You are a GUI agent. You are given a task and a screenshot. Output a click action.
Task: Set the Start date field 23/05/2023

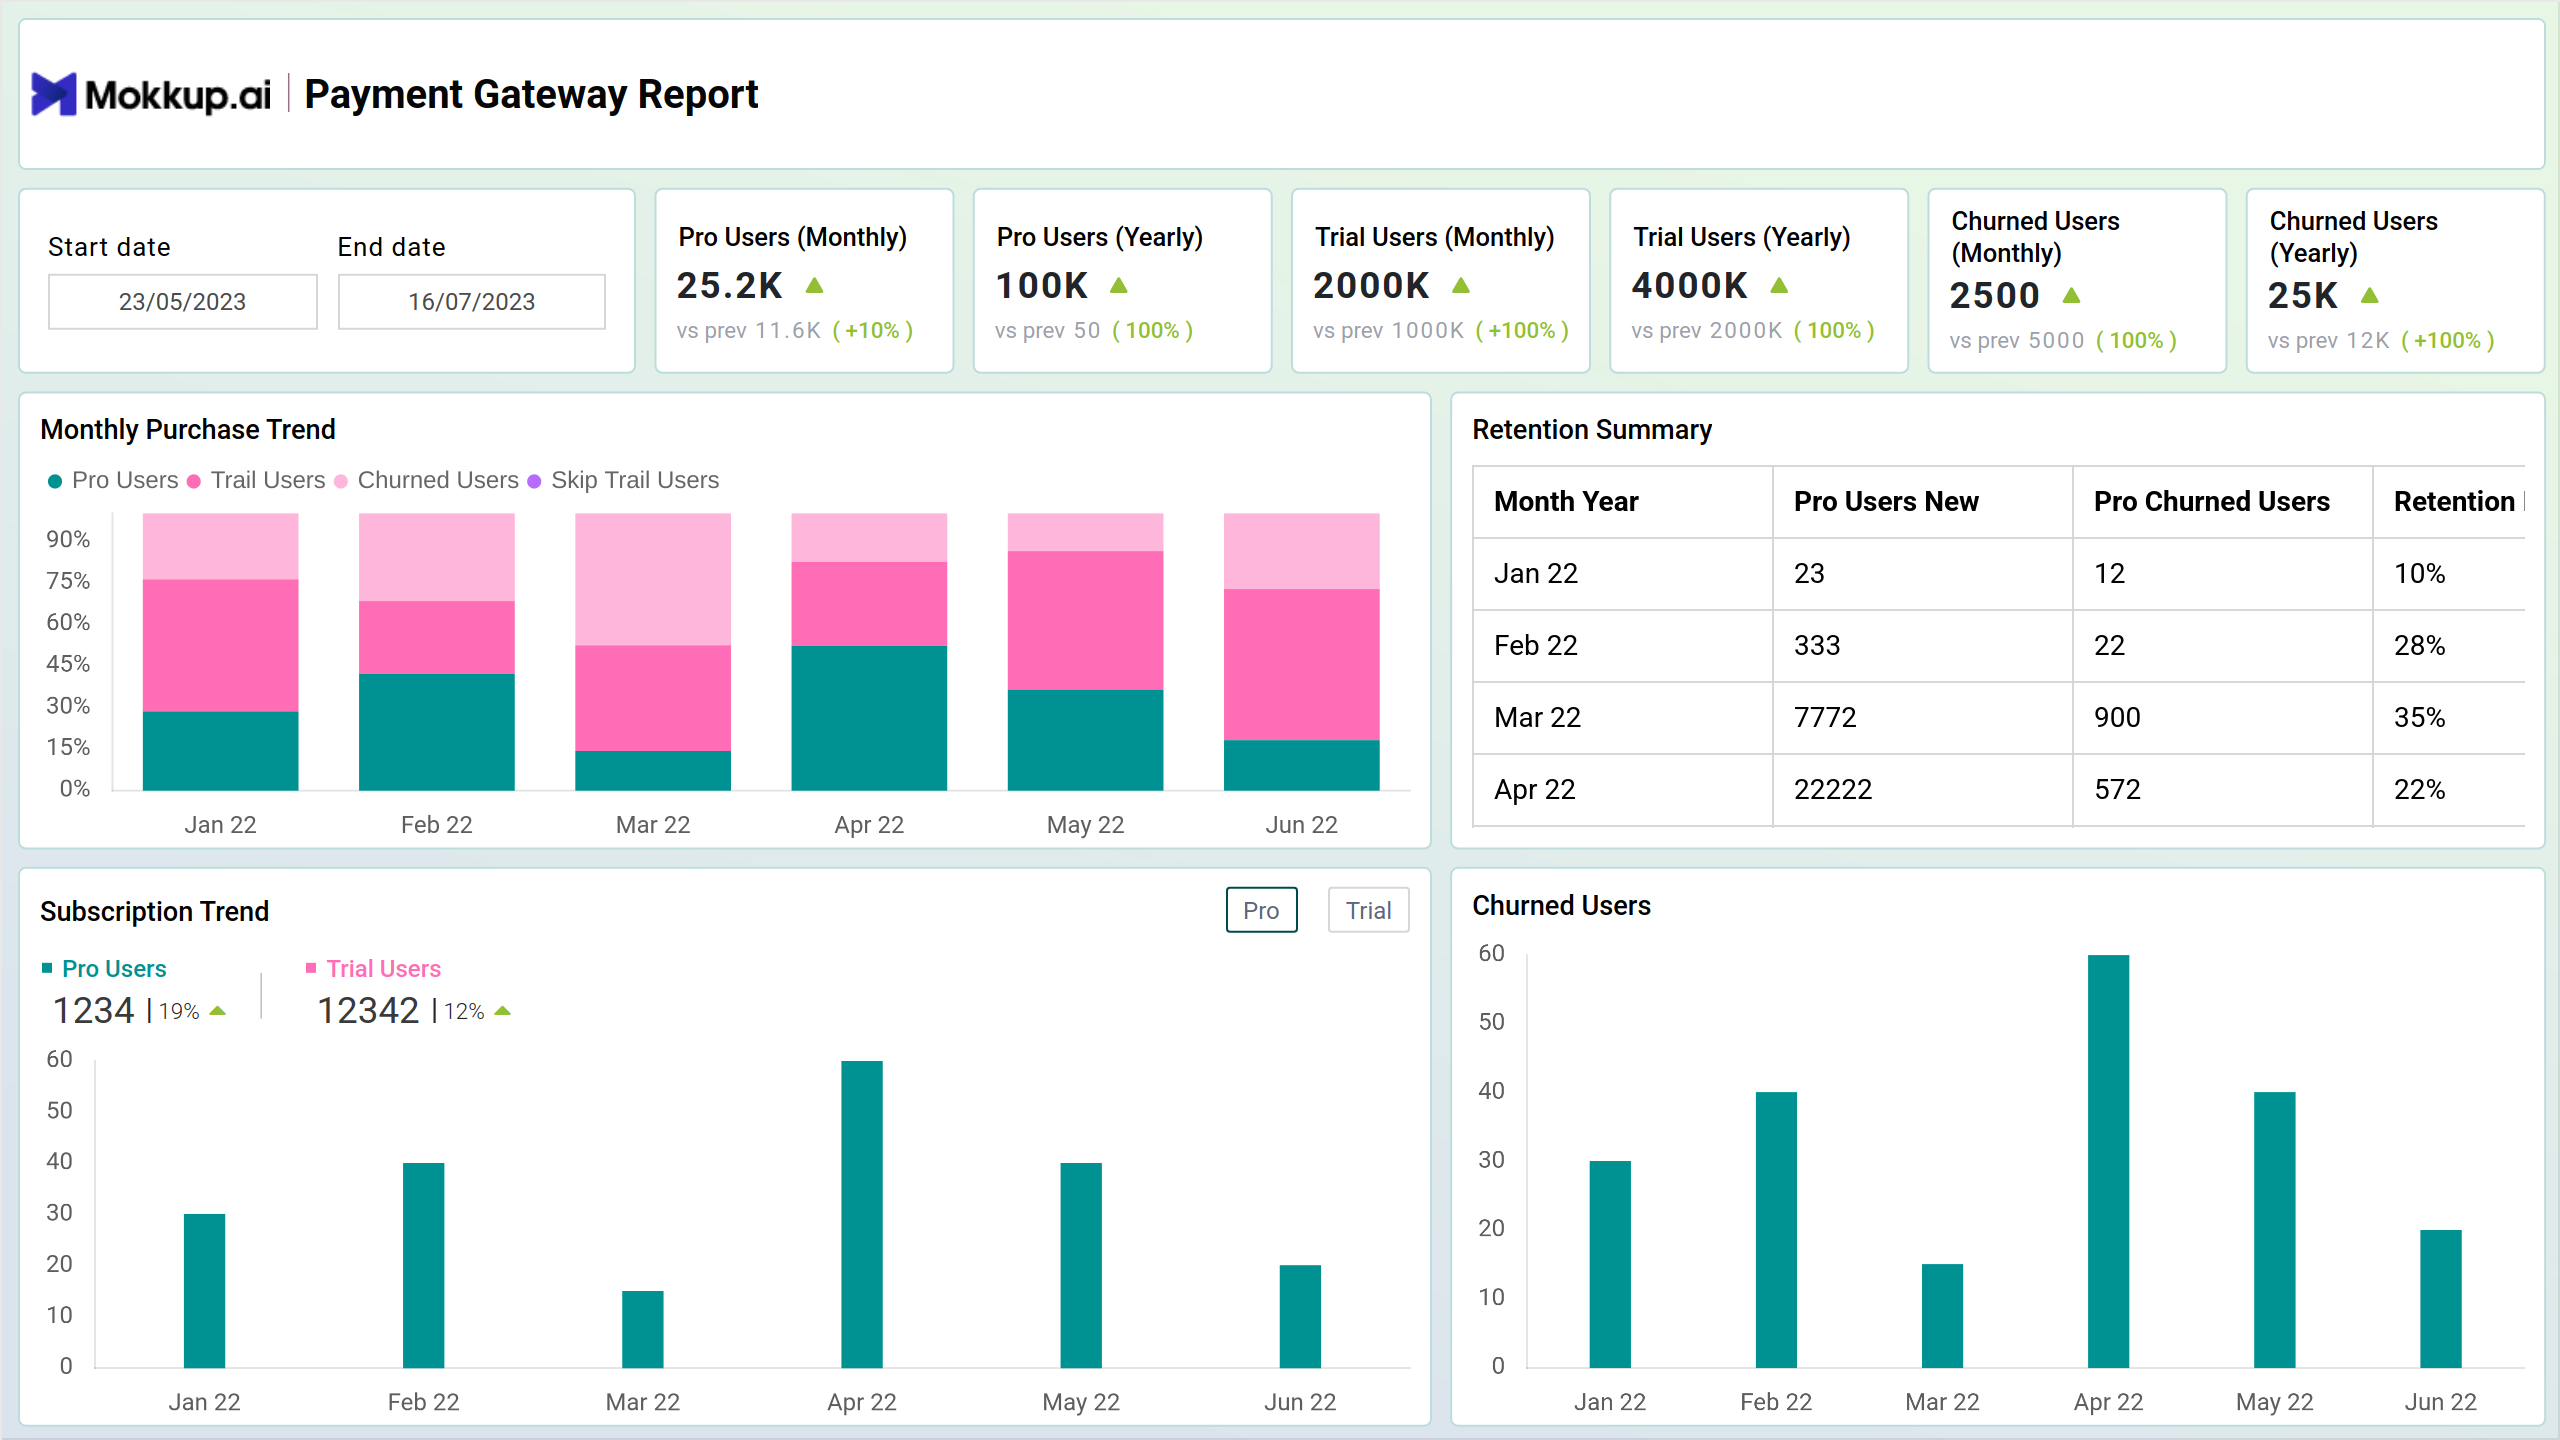pos(182,301)
